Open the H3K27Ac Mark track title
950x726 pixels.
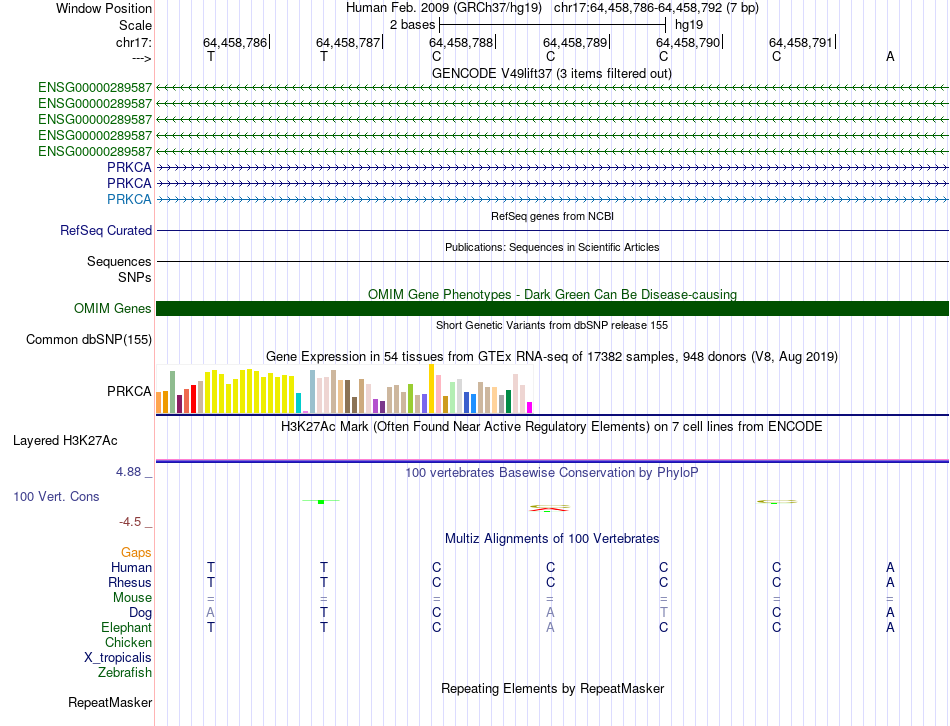click(552, 427)
